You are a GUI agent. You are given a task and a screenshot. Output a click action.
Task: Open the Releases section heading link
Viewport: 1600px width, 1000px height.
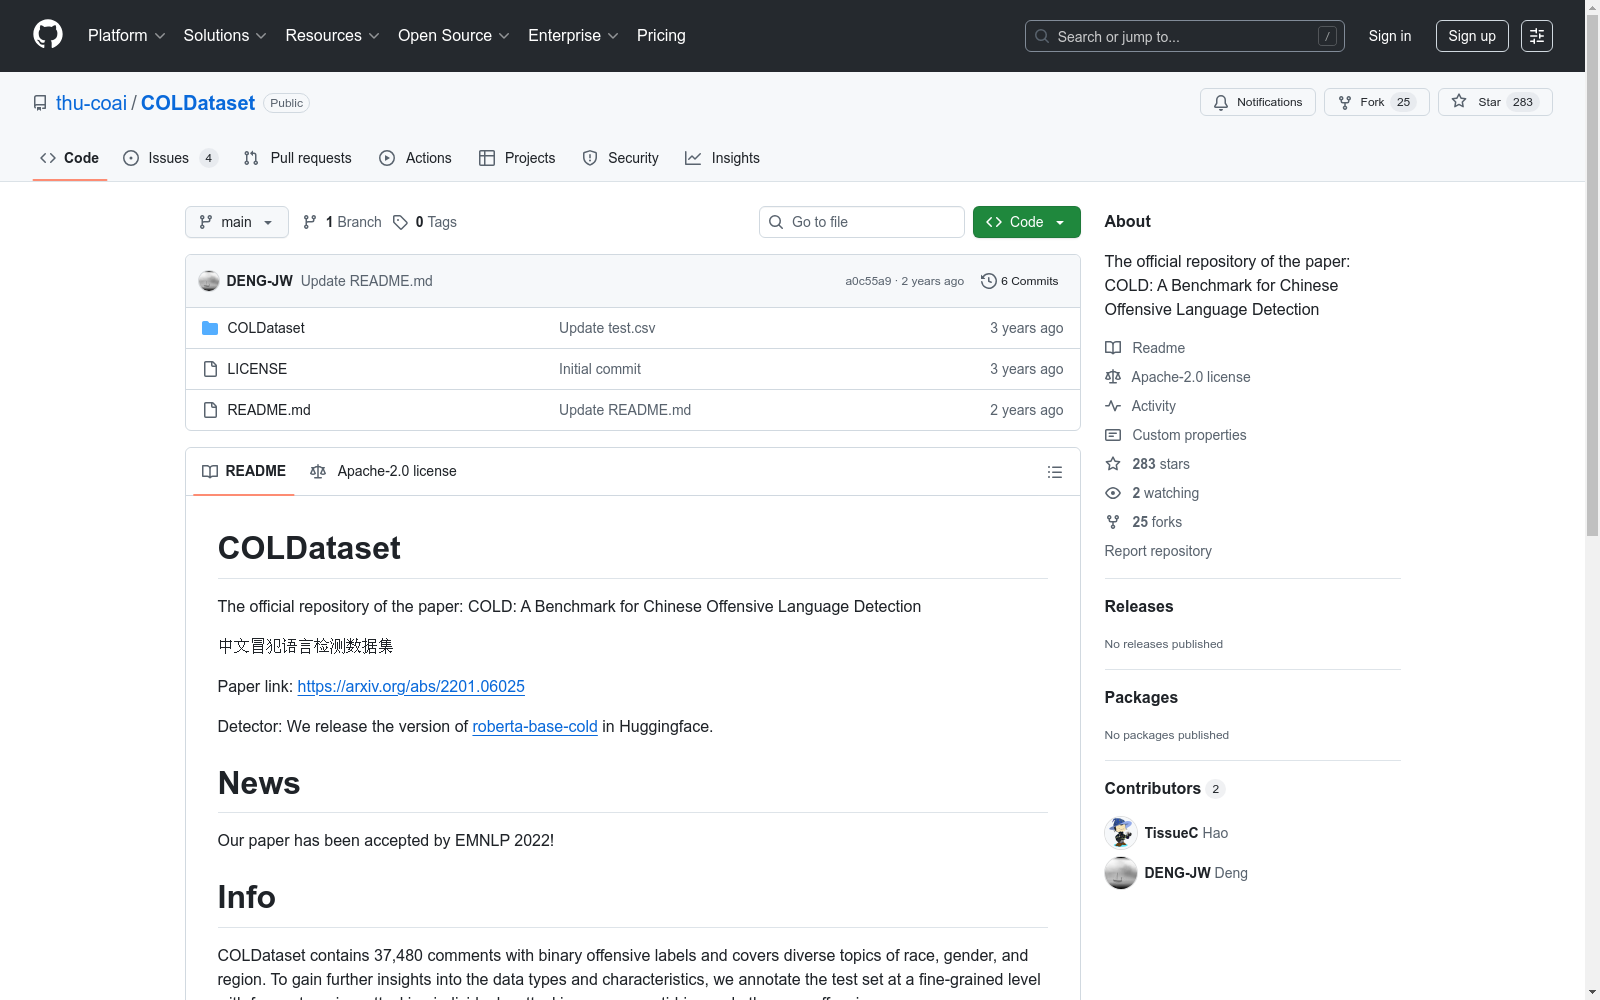pos(1139,606)
